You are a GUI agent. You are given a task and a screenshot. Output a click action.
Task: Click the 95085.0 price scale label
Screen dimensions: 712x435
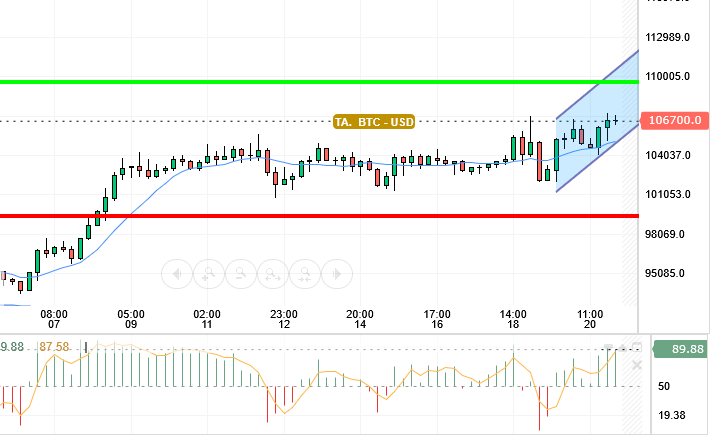[665, 273]
